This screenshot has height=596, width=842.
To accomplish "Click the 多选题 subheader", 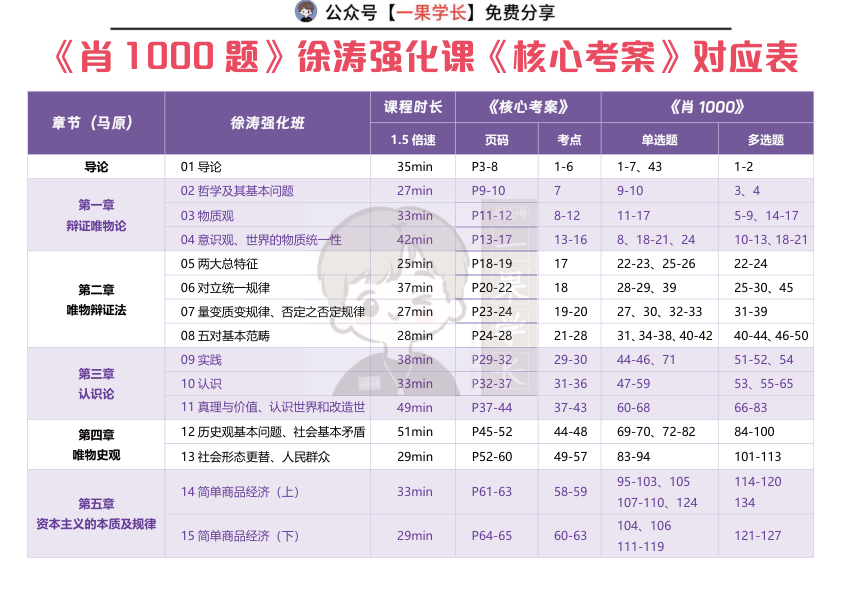I will [x=766, y=140].
